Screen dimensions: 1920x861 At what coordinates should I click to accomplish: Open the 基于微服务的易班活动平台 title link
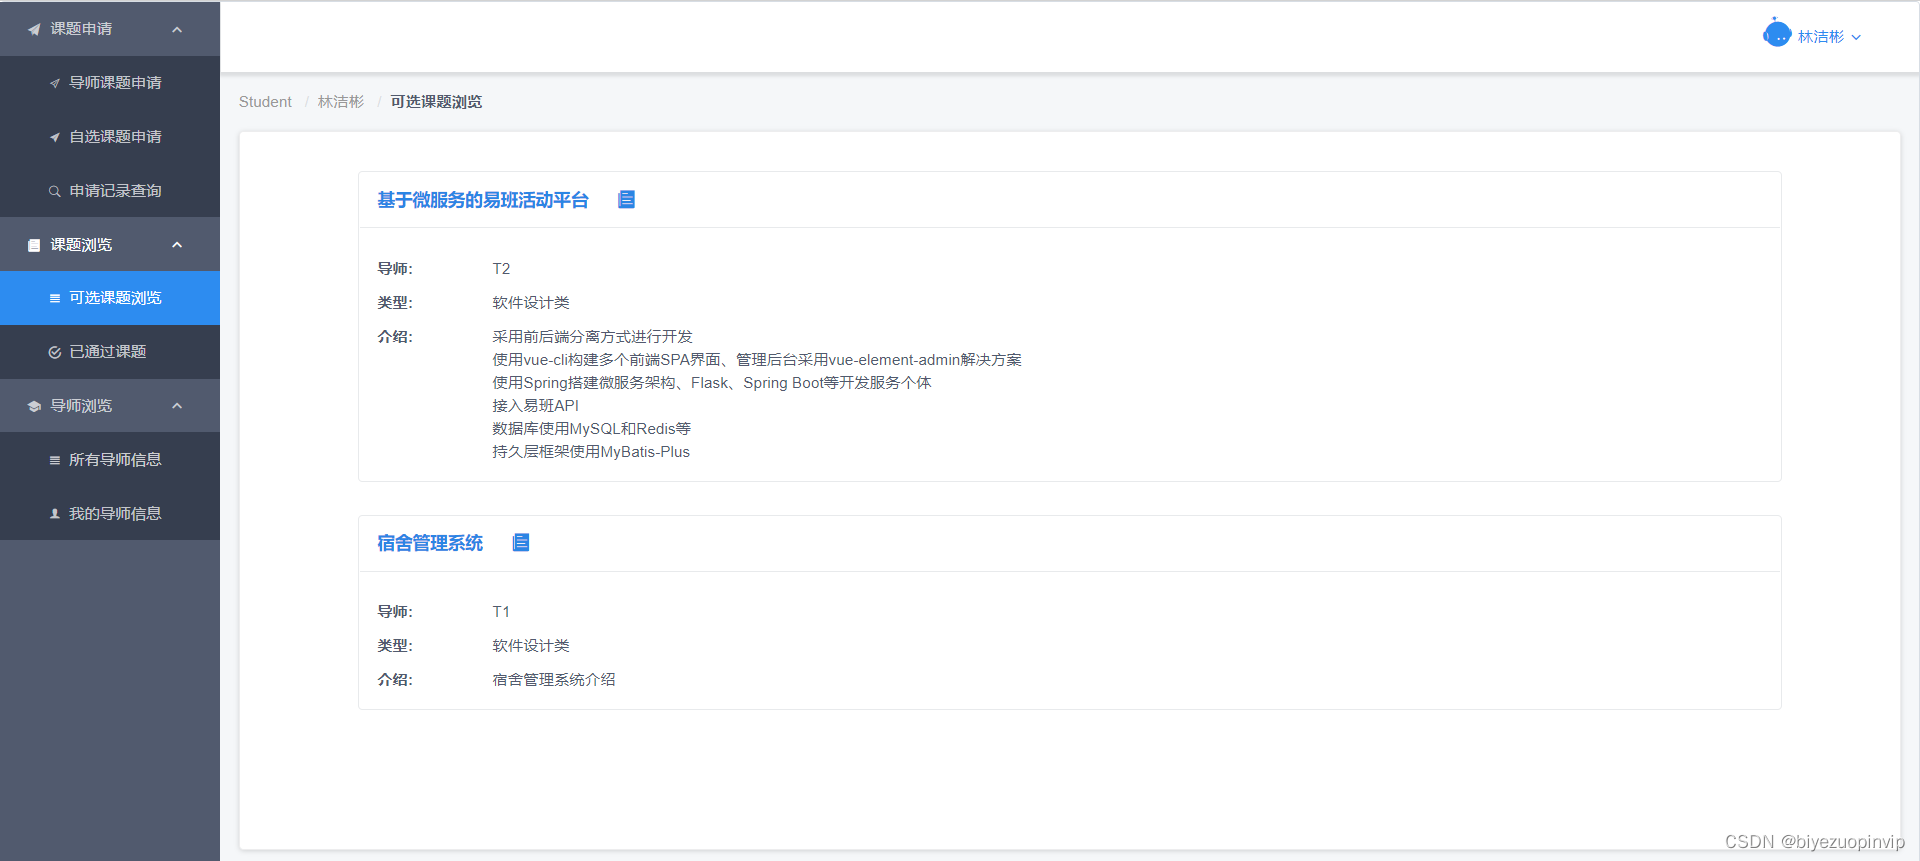[x=483, y=200]
